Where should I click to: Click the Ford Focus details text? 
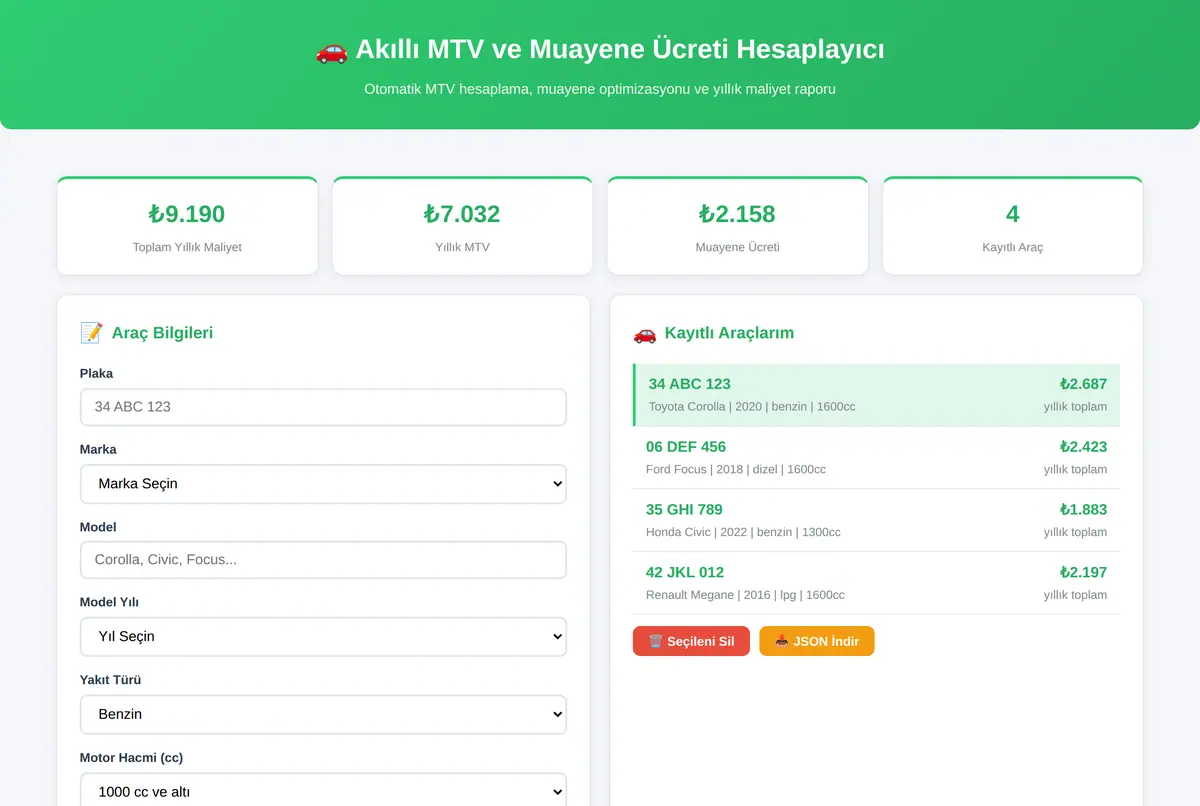click(736, 470)
